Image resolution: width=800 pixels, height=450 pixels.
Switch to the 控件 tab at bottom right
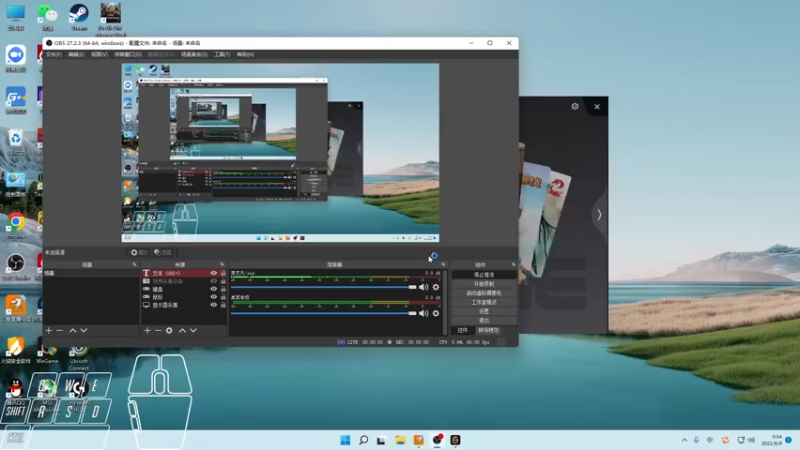tap(462, 331)
